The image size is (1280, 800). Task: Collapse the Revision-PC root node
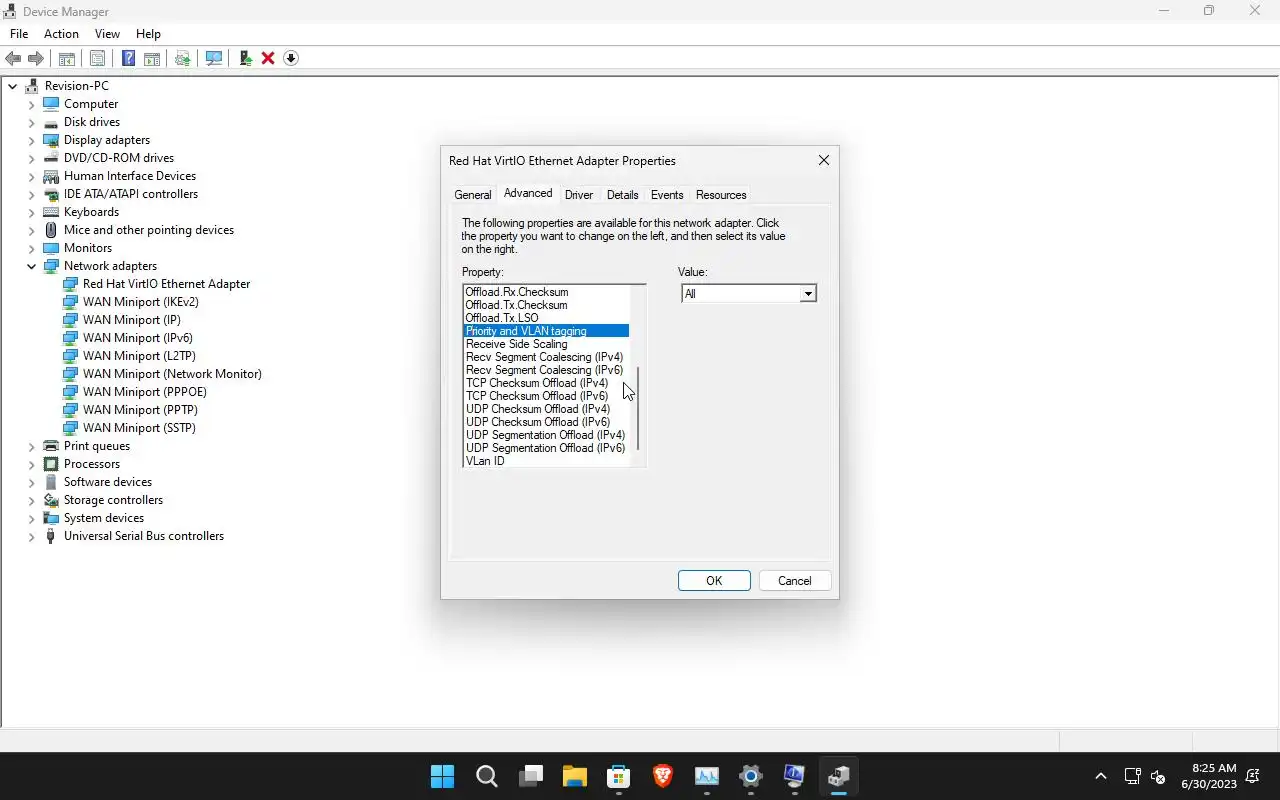[13, 86]
